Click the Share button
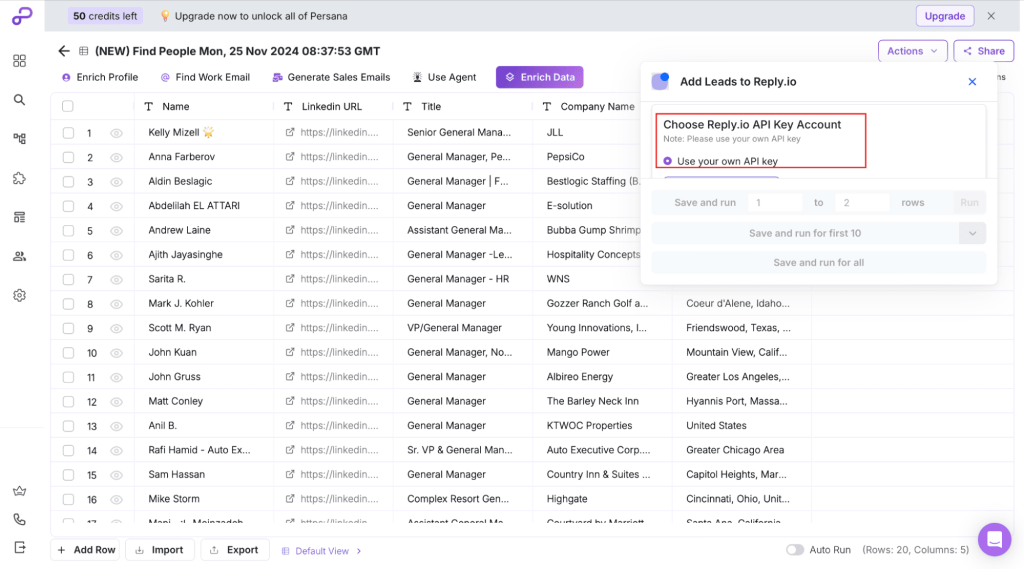This screenshot has width=1024, height=569. pyautogui.click(x=984, y=51)
